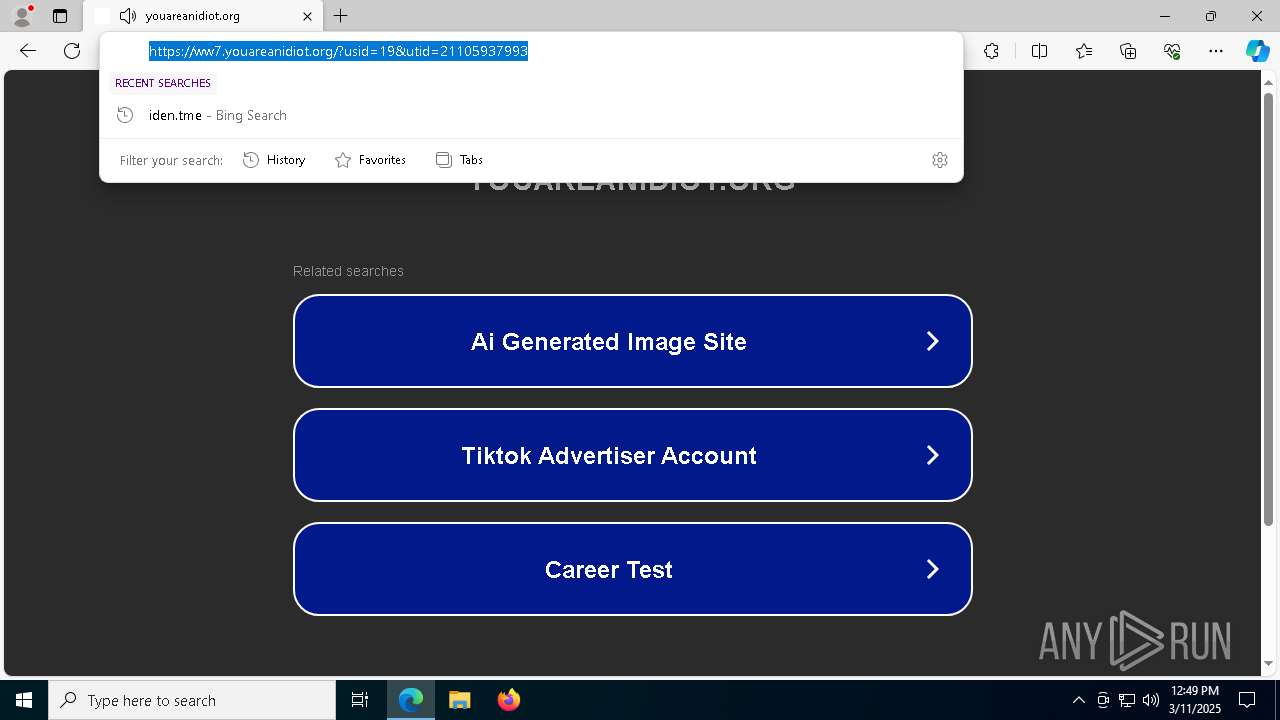The image size is (1280, 720).
Task: Select the youareanidiot.org tab
Action: tap(205, 16)
